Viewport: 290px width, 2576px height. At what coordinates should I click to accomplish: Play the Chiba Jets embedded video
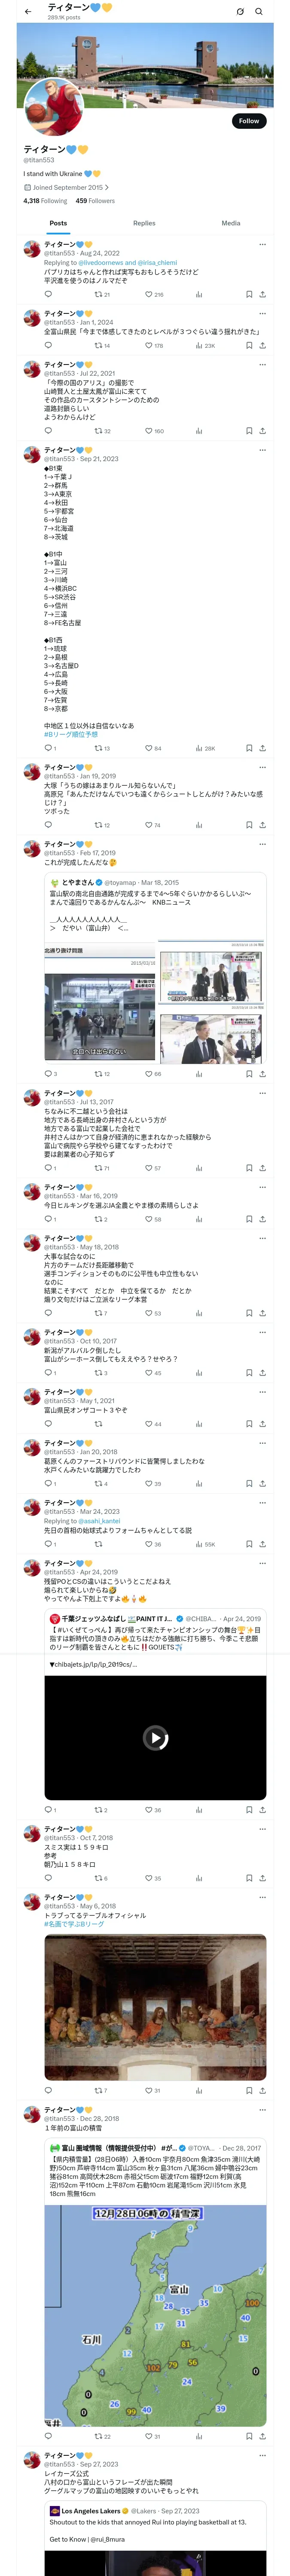155,1737
